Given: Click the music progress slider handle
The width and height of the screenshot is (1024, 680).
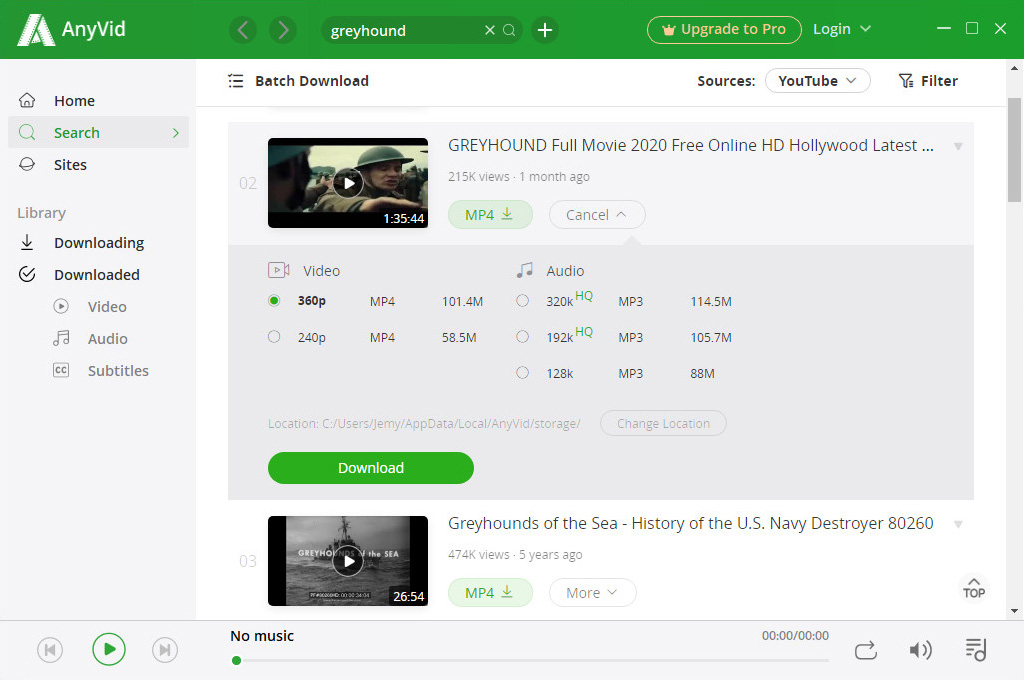Looking at the screenshot, I should tap(236, 660).
